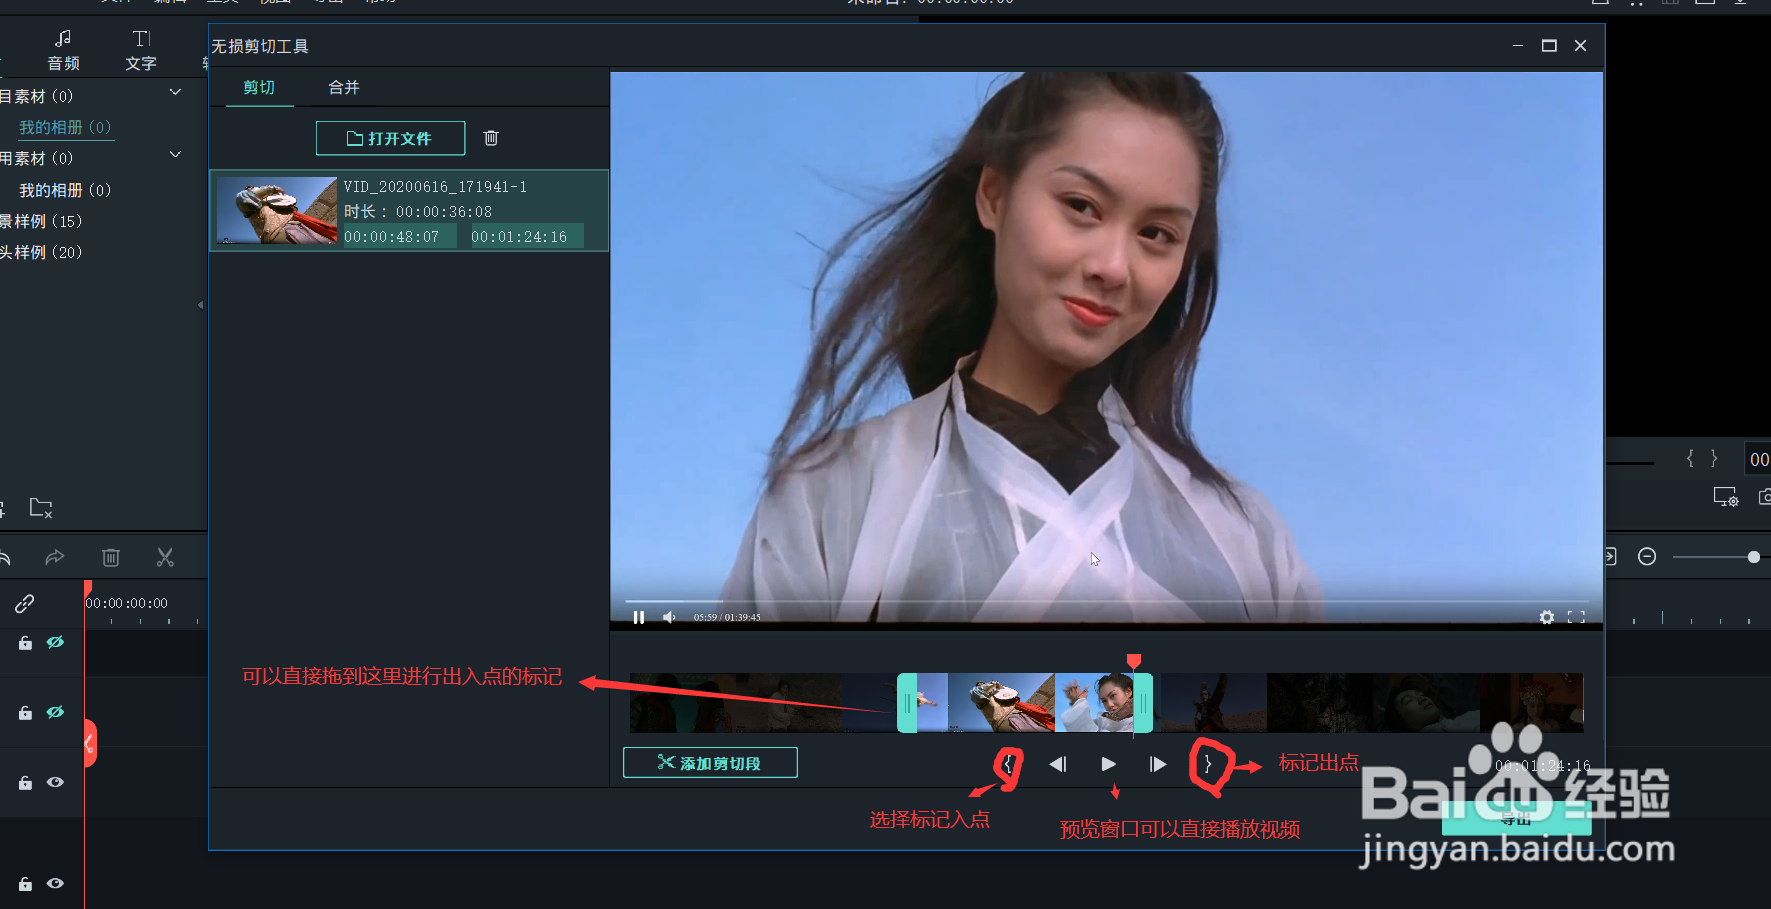
Task: Click the main window right brace marker
Action: pos(1714,458)
